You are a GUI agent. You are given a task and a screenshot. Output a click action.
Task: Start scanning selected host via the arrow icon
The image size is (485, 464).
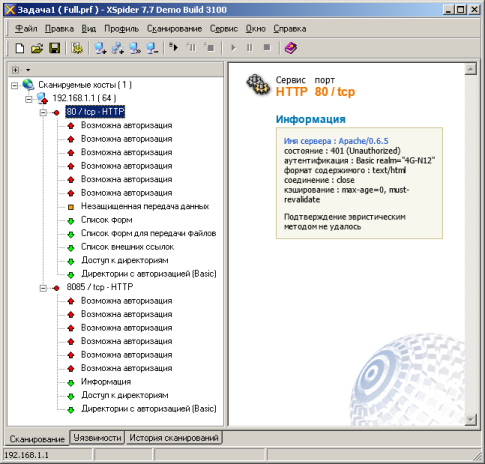(173, 47)
